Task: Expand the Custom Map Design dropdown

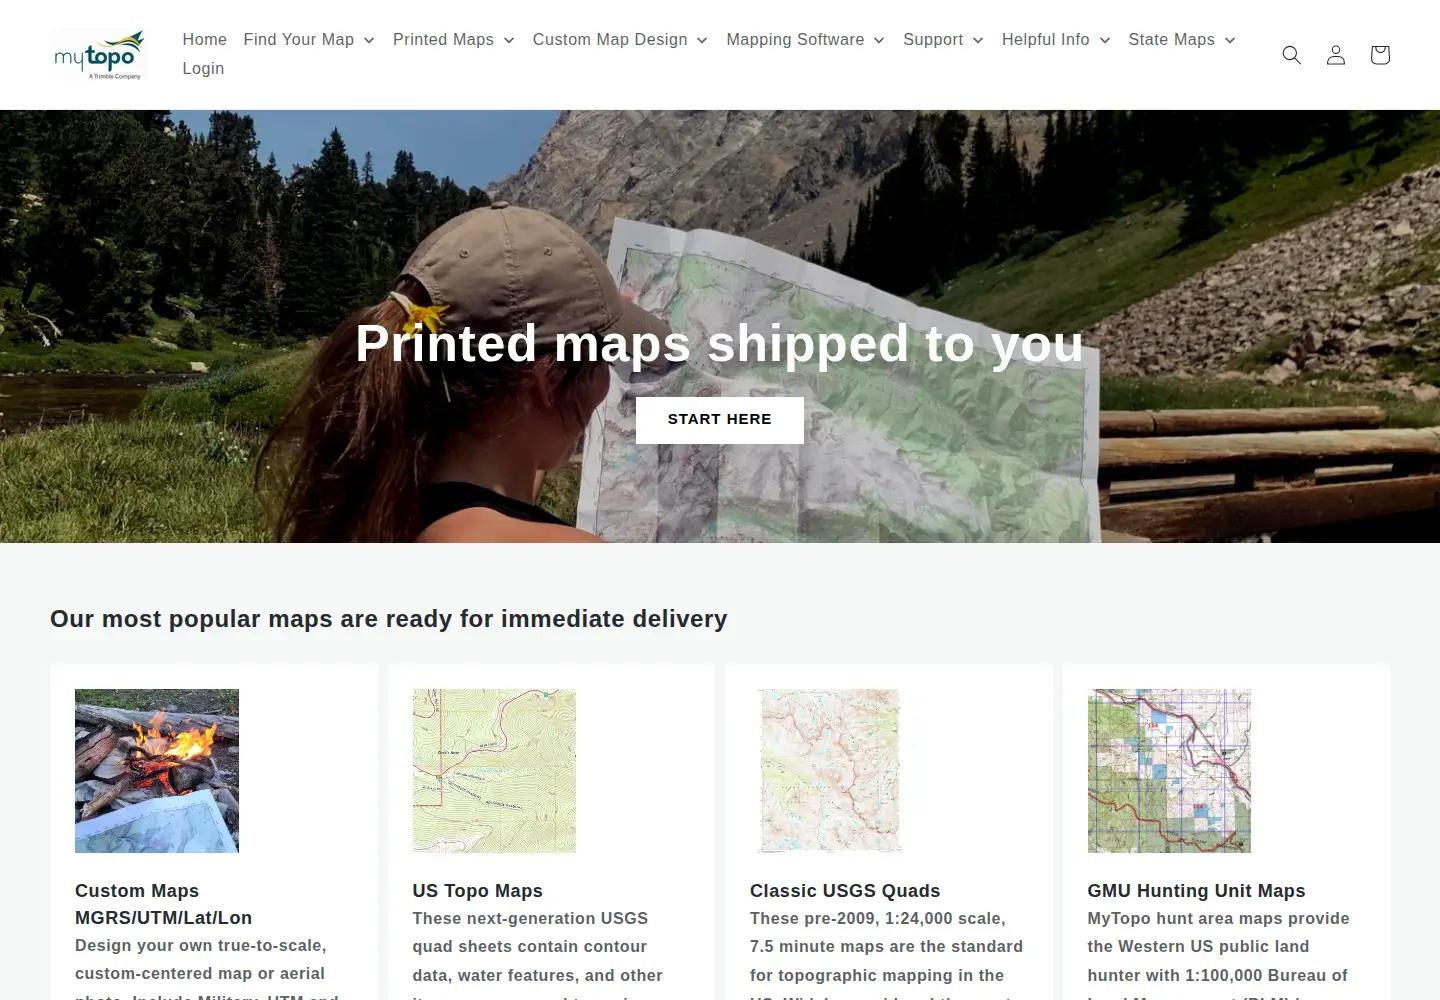Action: tap(620, 40)
